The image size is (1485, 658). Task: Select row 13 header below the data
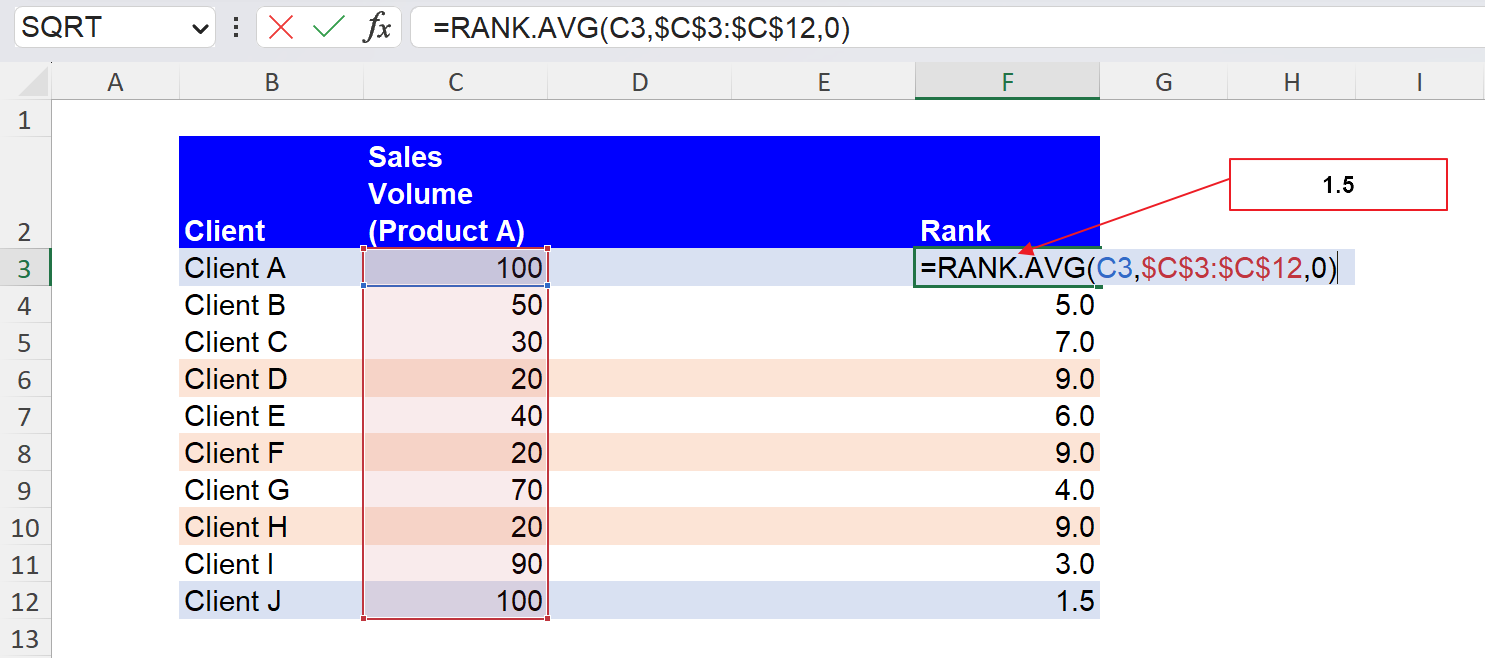pyautogui.click(x=25, y=637)
